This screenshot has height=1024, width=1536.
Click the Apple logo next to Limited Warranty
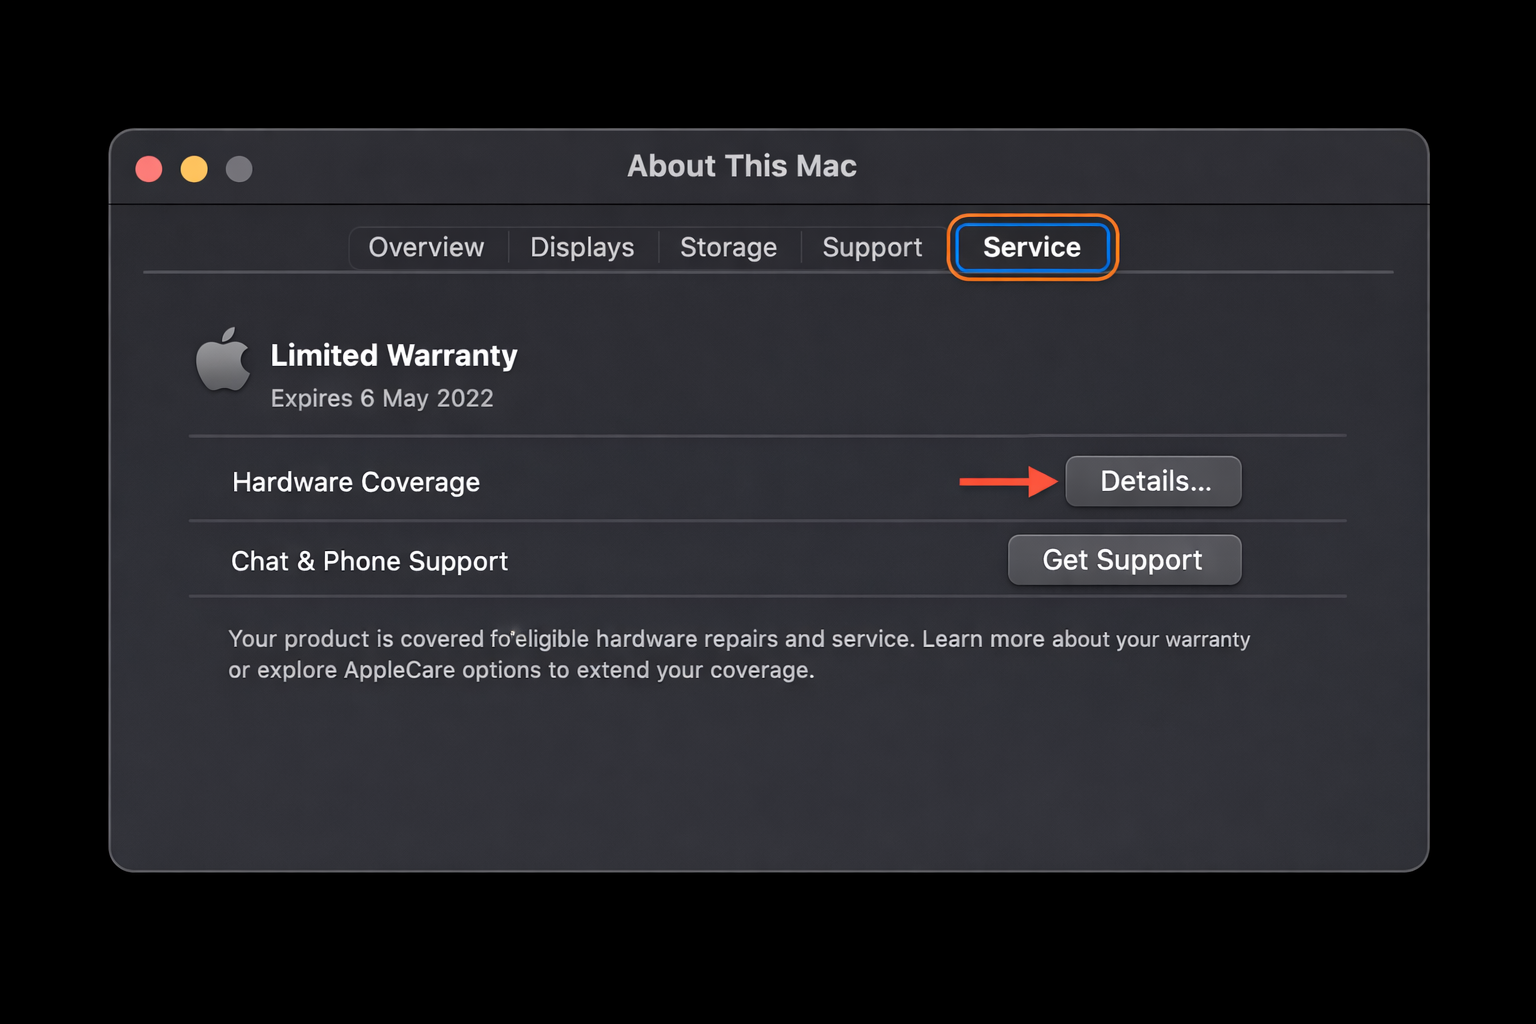click(x=224, y=362)
